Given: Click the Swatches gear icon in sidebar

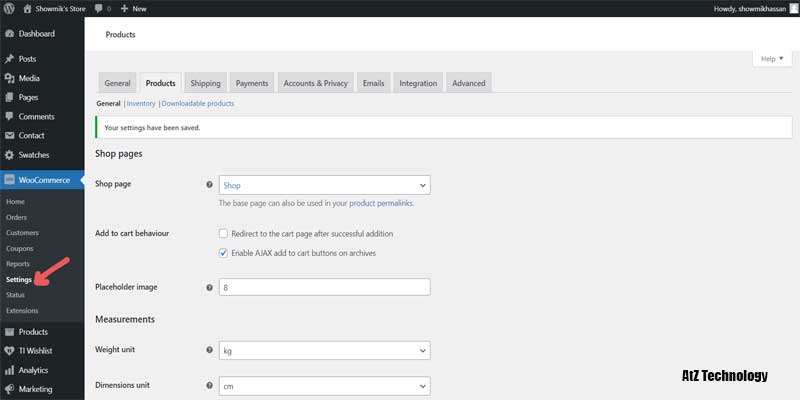Looking at the screenshot, I should (x=10, y=155).
